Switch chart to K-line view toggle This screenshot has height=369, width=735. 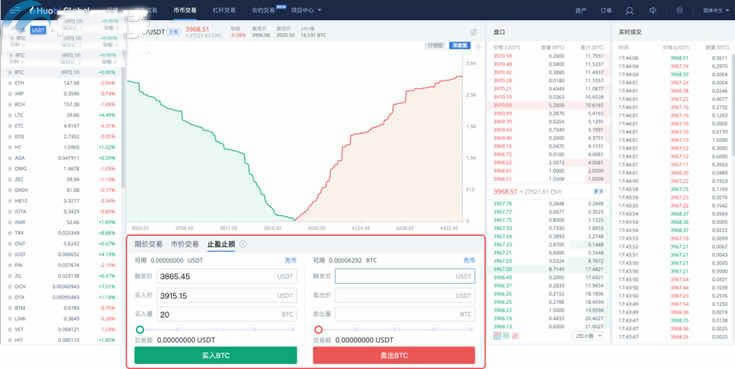click(435, 45)
